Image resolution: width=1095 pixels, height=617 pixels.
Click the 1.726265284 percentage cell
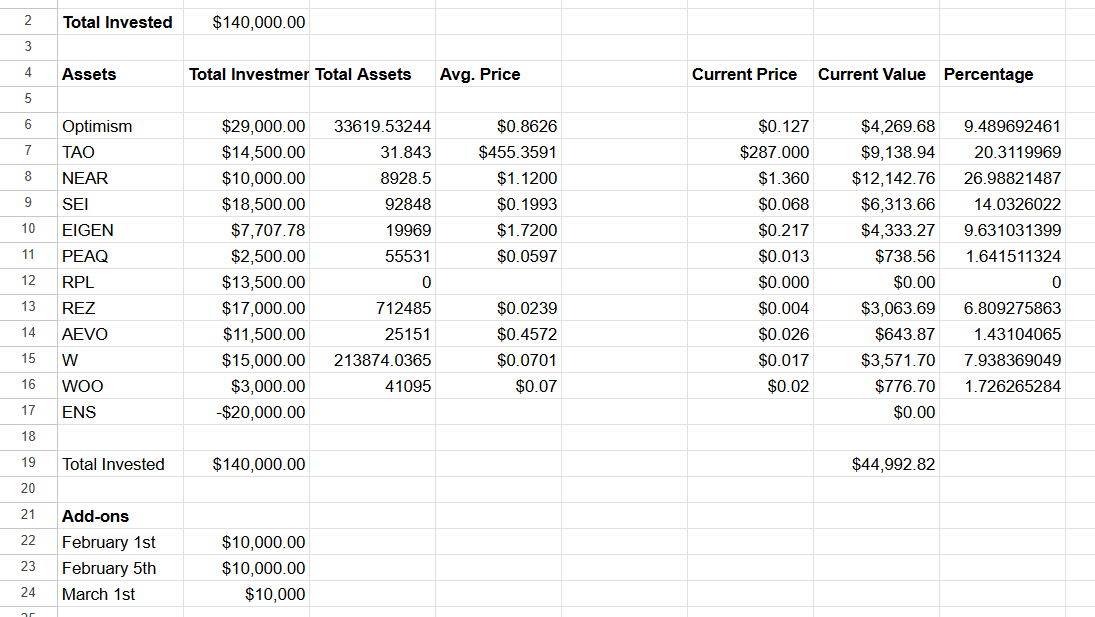click(1002, 386)
